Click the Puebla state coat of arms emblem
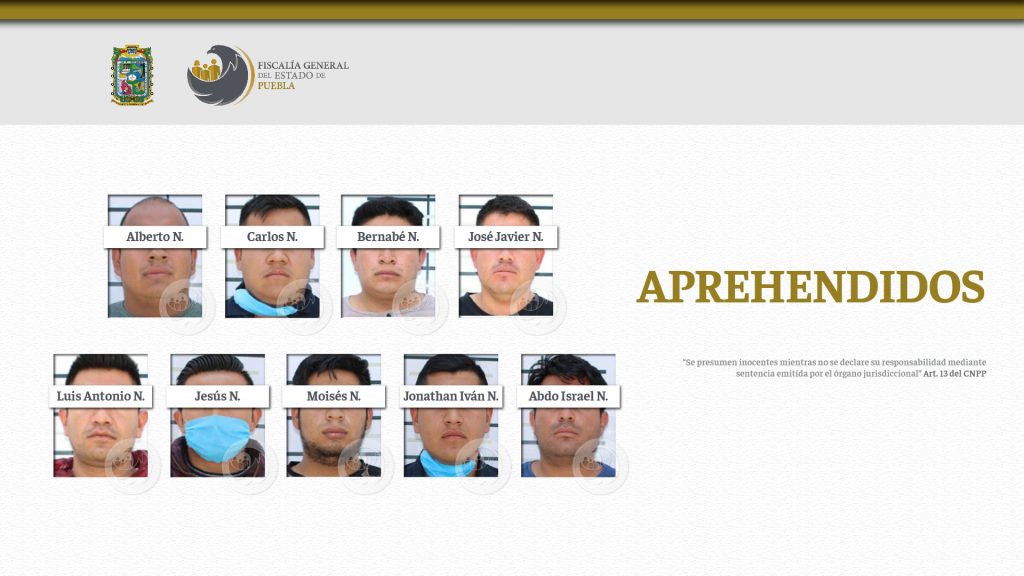The width and height of the screenshot is (1024, 576). pyautogui.click(x=131, y=74)
